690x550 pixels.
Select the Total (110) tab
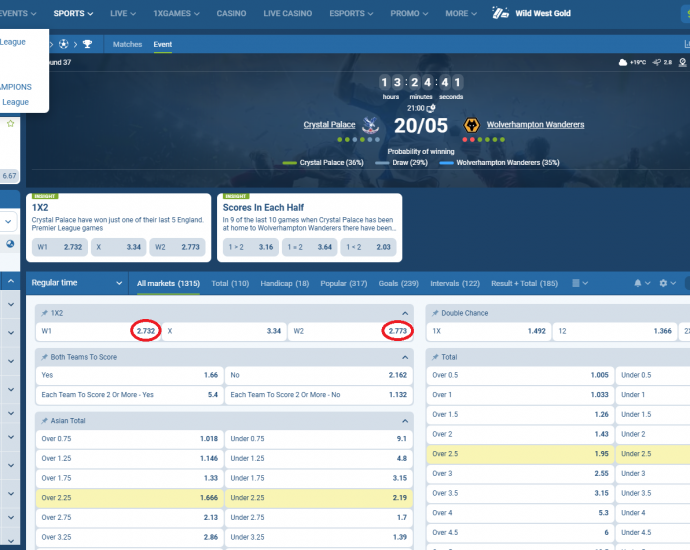(x=230, y=283)
